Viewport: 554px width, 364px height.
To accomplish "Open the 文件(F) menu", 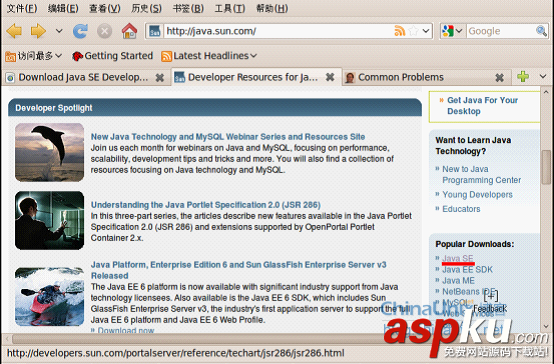I will pyautogui.click(x=22, y=8).
